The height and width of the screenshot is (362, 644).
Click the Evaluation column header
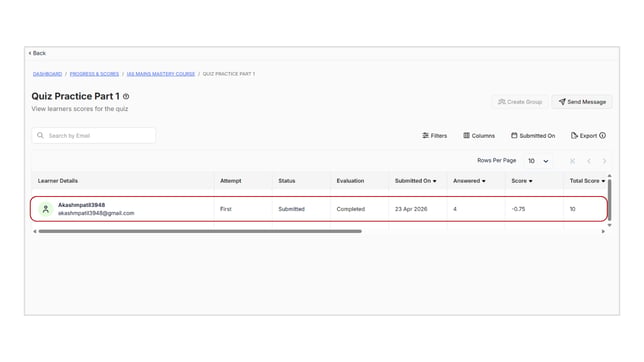350,181
